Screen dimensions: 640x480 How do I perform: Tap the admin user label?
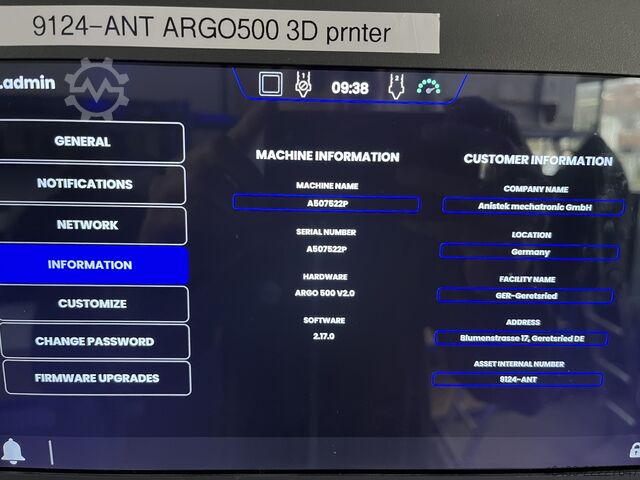pos(28,83)
